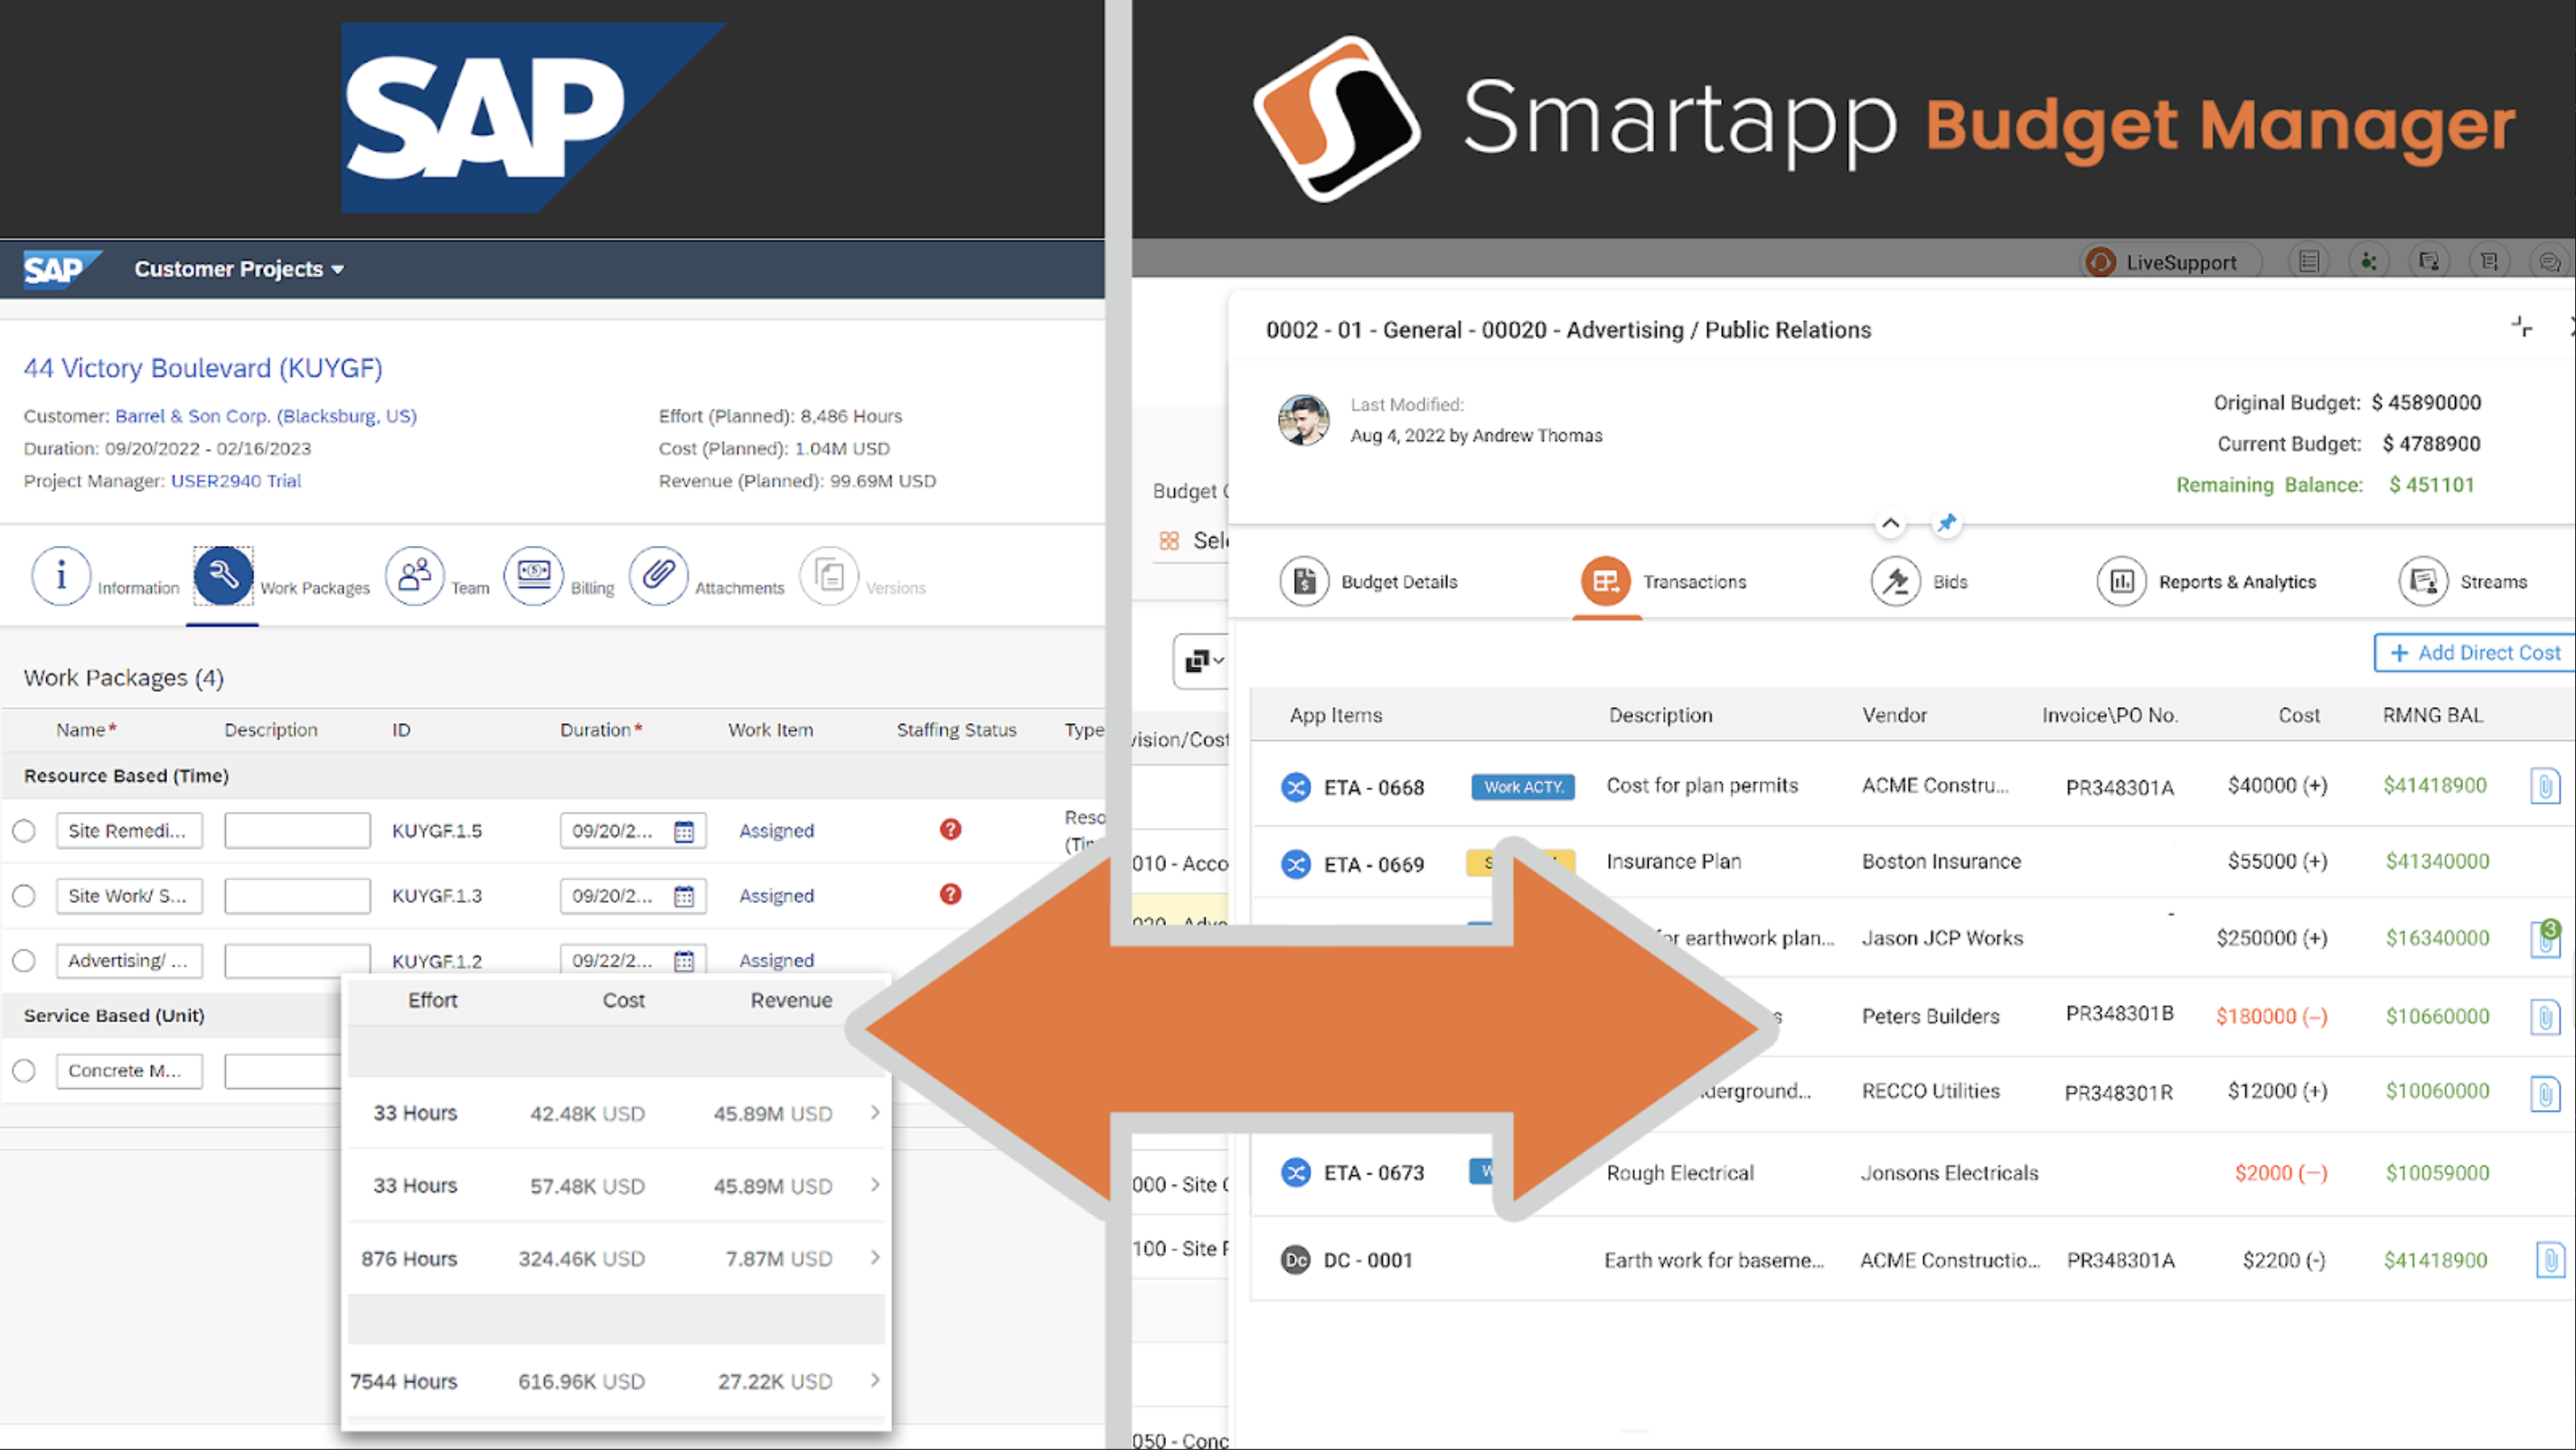Switch to Bids tab label
The width and height of the screenshot is (2576, 1450).
[x=1950, y=582]
